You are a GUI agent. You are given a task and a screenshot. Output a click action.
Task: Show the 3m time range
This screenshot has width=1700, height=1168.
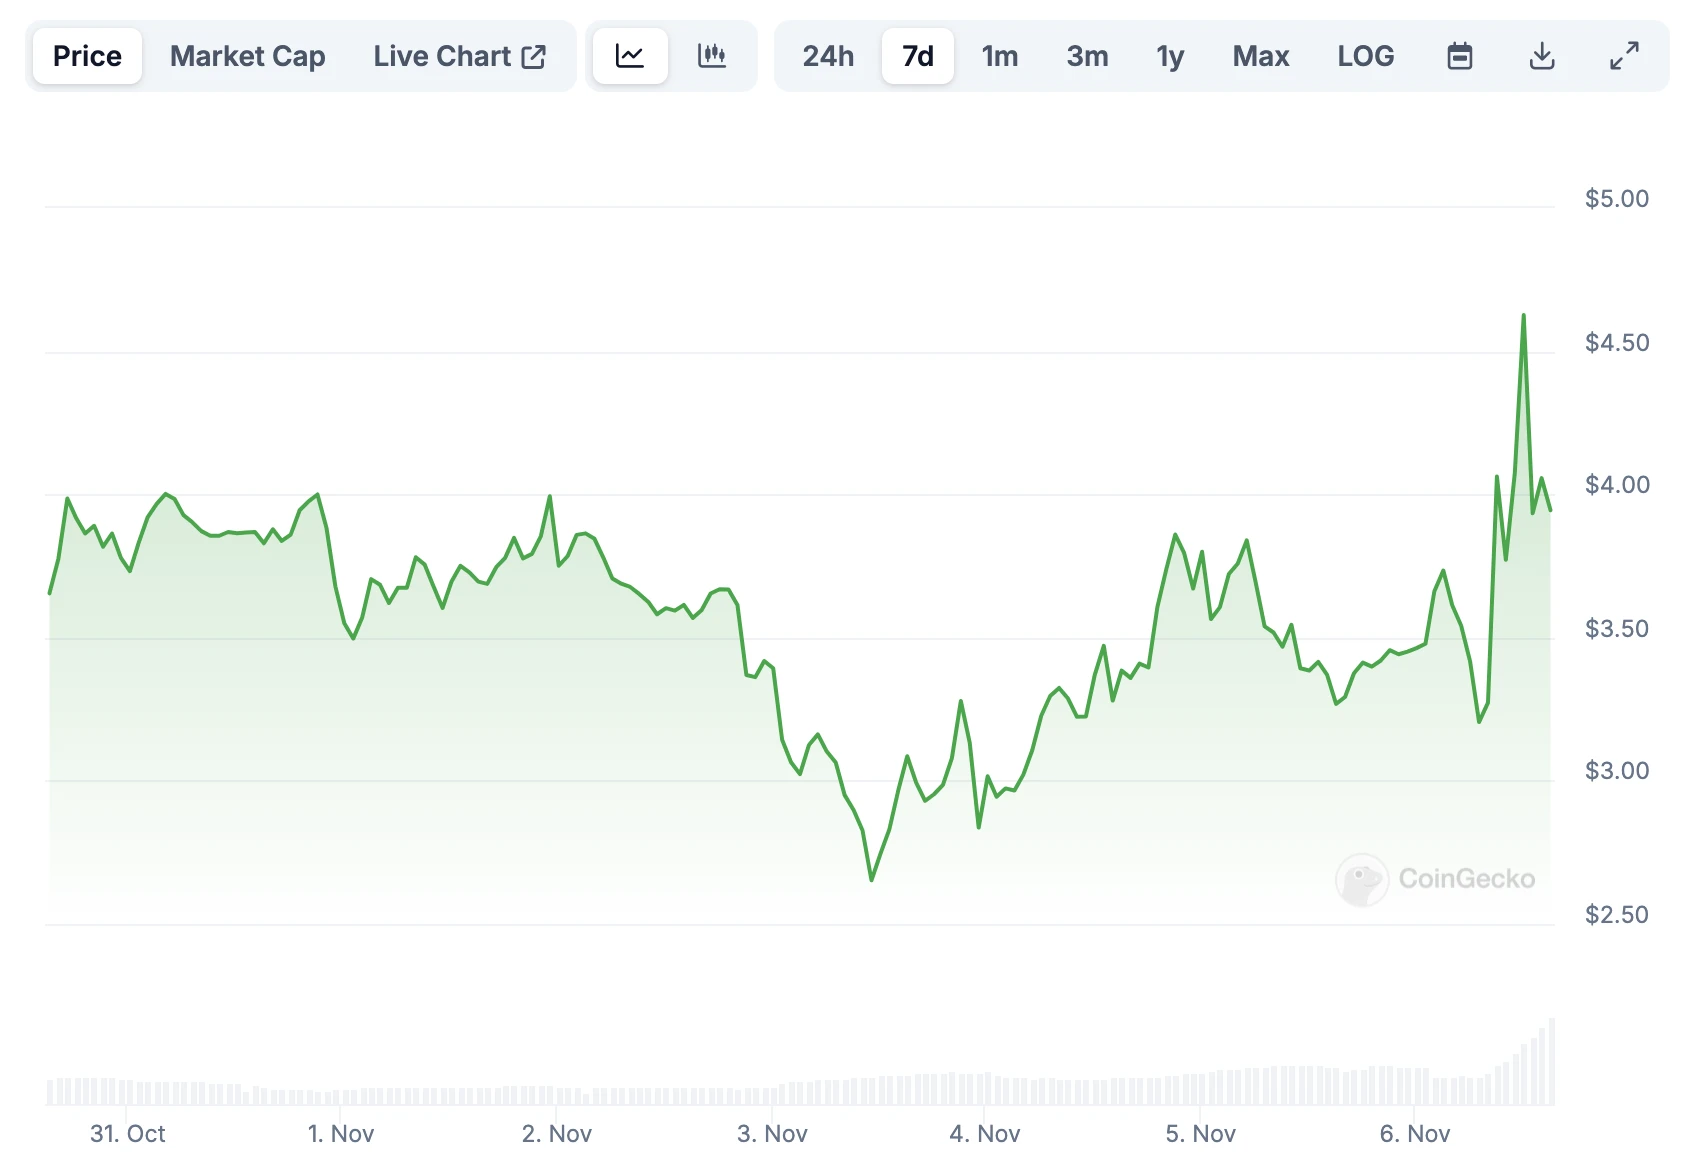pos(1087,56)
